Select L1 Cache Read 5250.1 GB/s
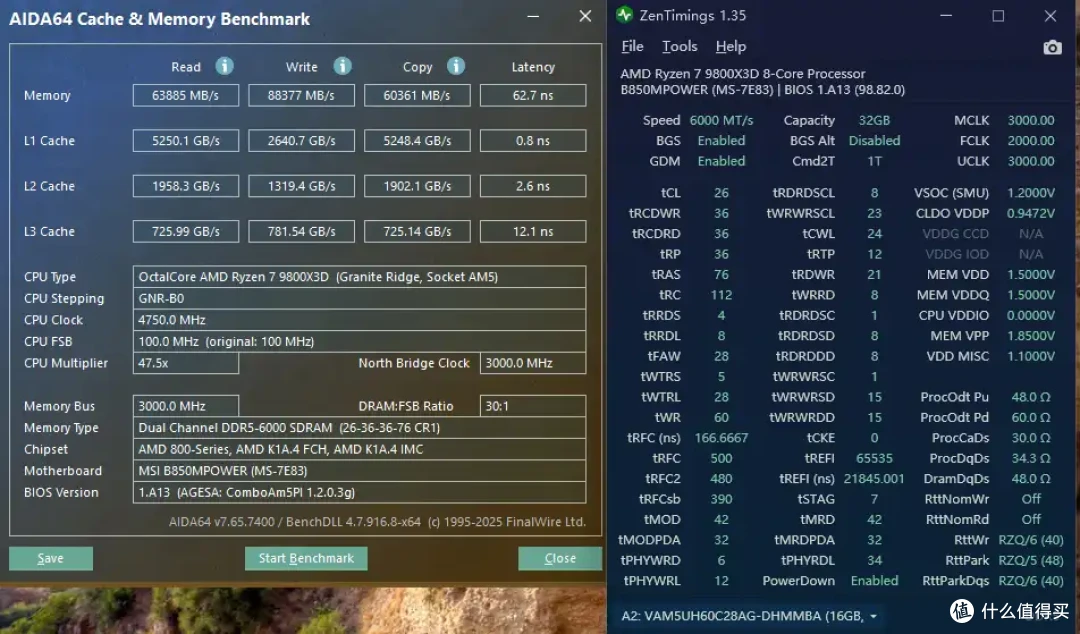The image size is (1080, 634). click(x=186, y=141)
